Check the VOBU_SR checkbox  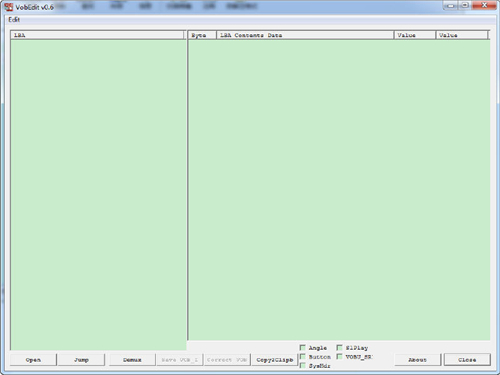point(339,357)
